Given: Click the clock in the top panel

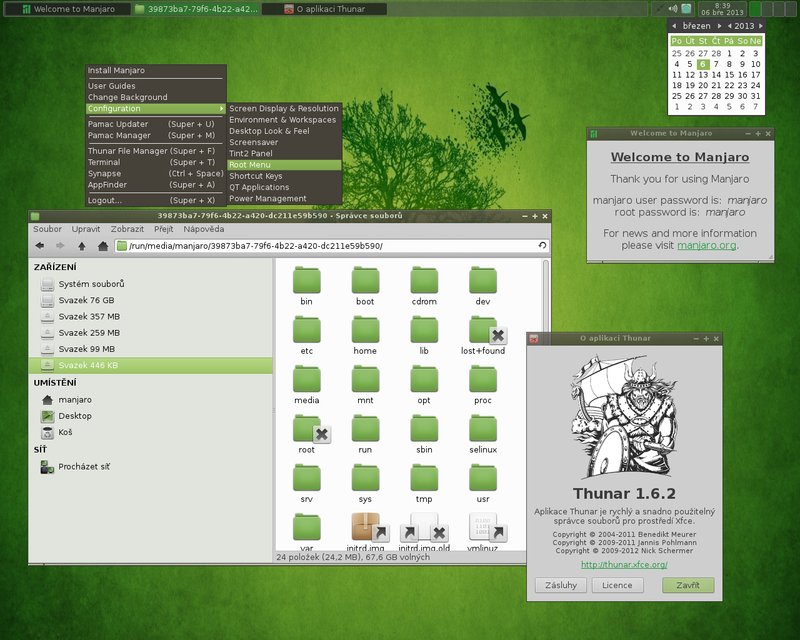Looking at the screenshot, I should pos(722,9).
